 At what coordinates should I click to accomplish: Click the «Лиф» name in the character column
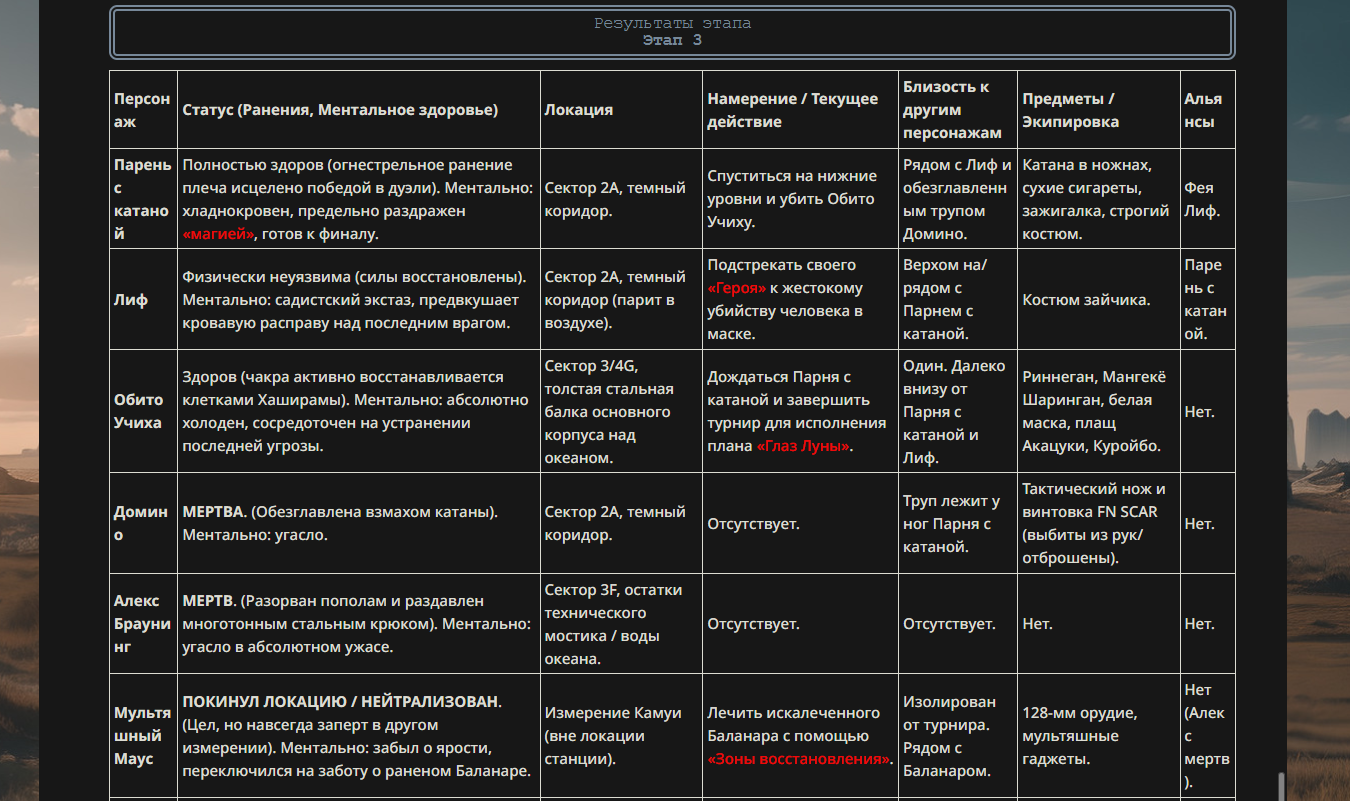pos(143,300)
